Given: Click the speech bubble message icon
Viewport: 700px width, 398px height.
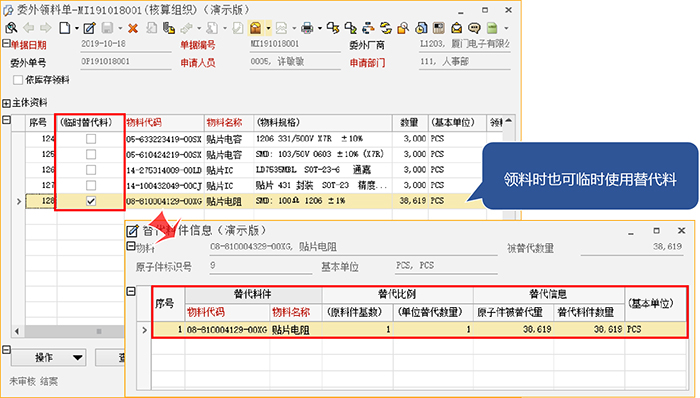Looking at the screenshot, I should pos(474,28).
